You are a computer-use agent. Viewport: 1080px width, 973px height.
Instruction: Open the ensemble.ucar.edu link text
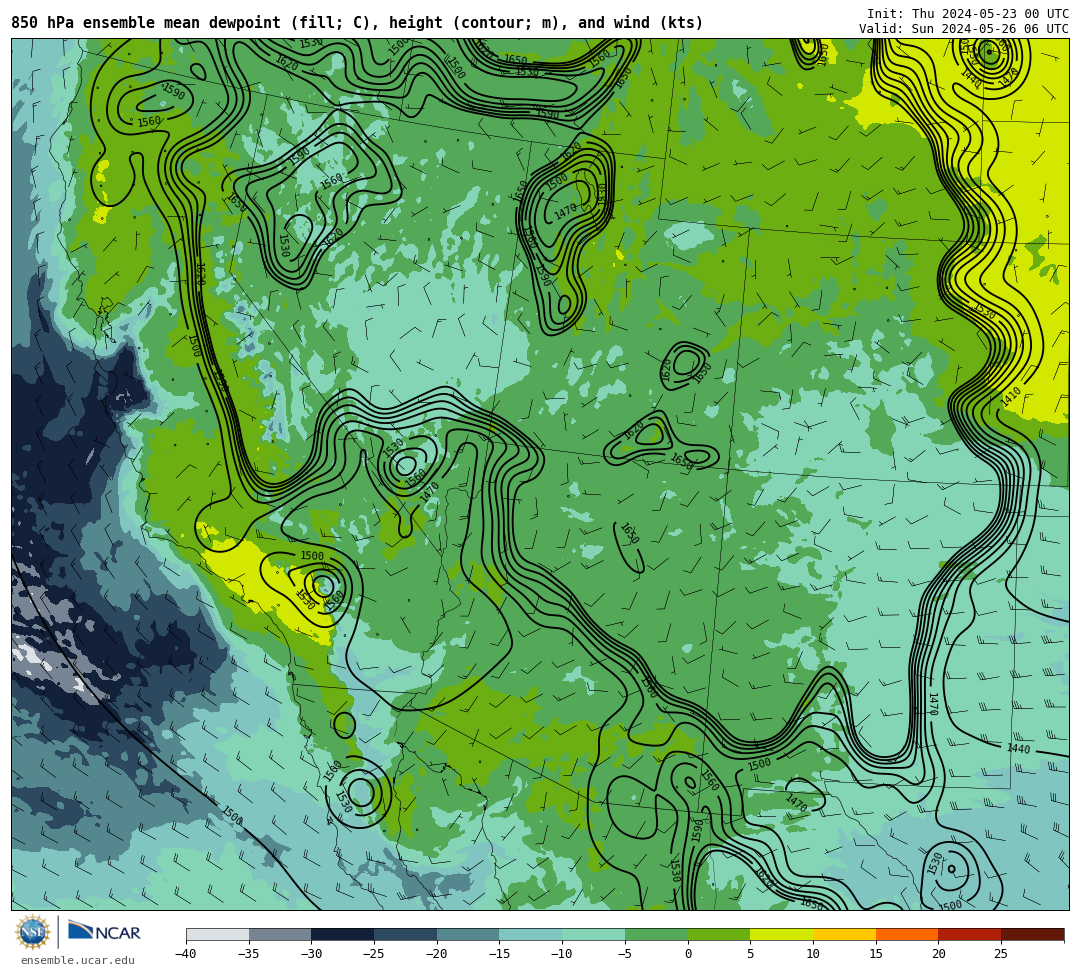point(78,960)
